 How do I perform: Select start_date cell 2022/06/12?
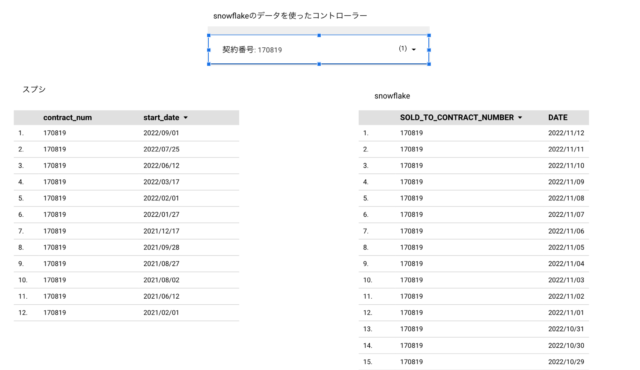click(x=161, y=166)
